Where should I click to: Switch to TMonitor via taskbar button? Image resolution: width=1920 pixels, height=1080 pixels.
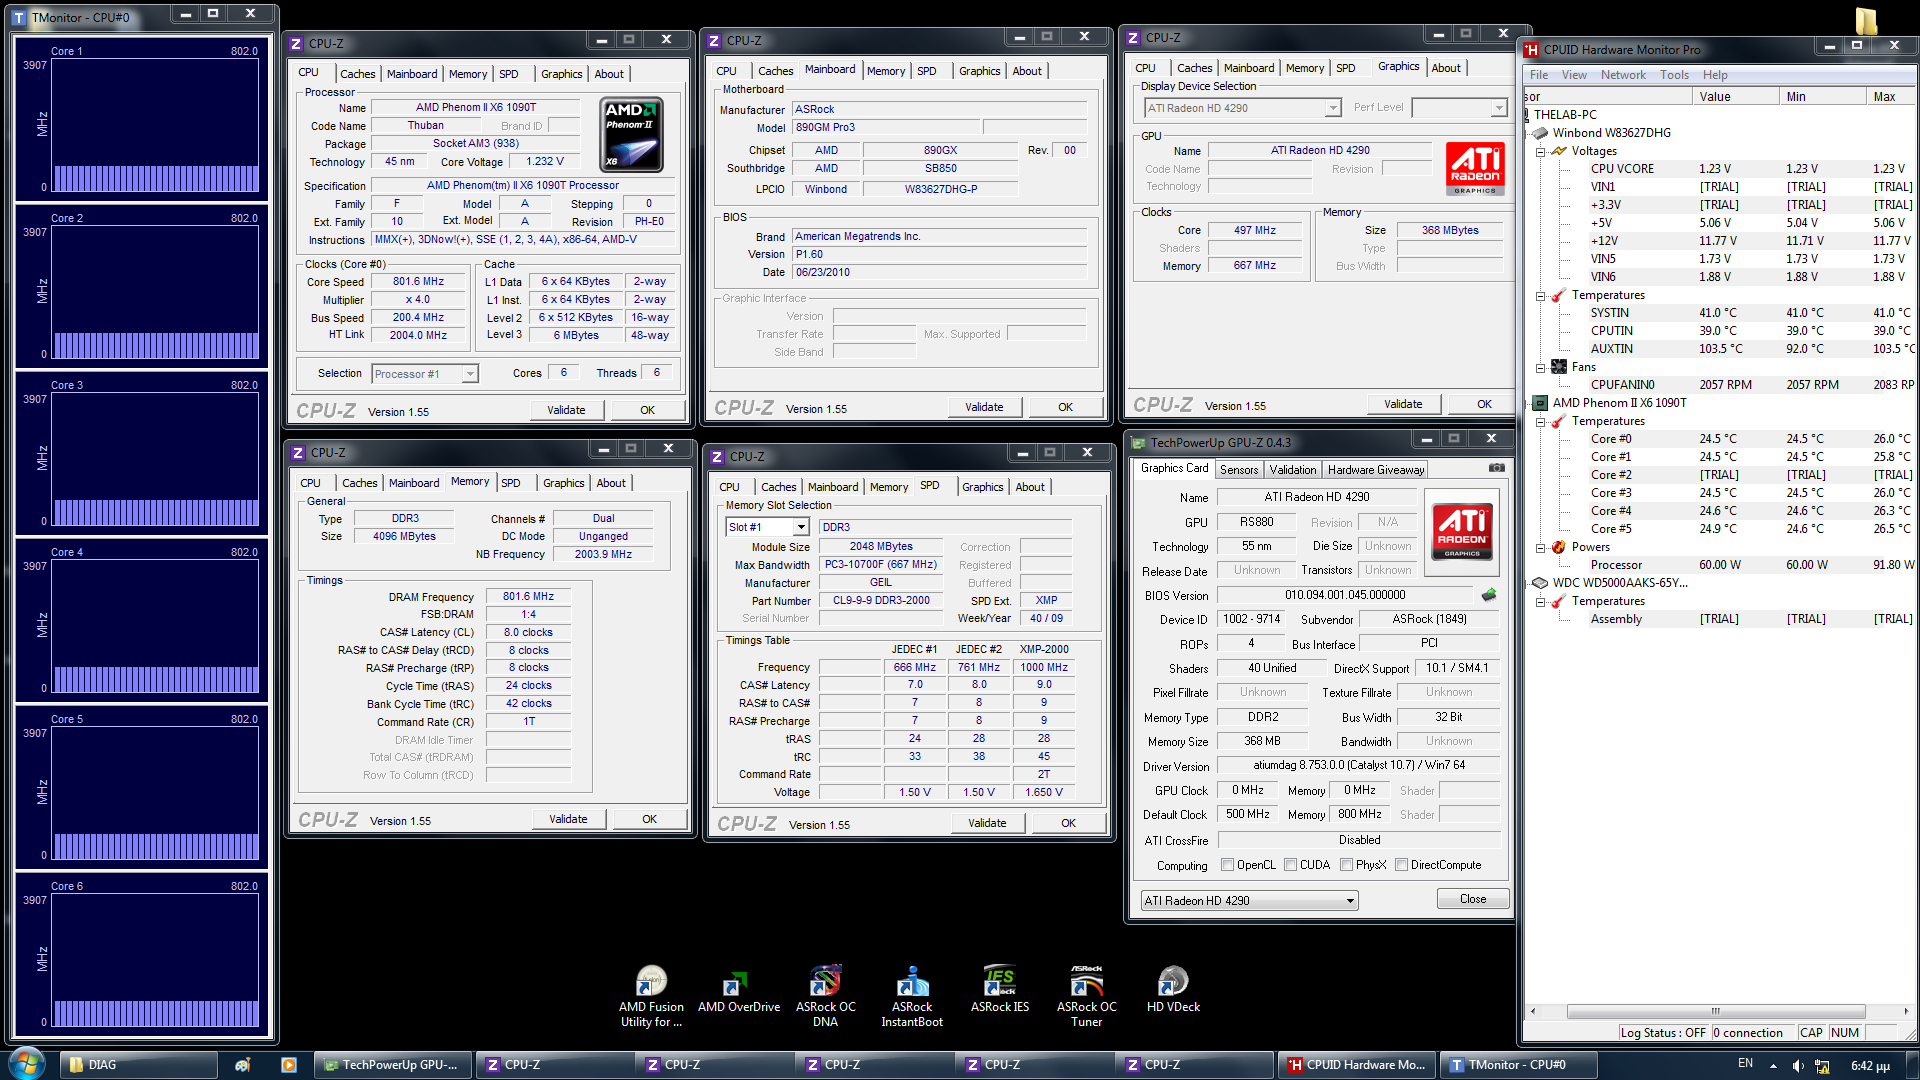click(x=1516, y=1065)
